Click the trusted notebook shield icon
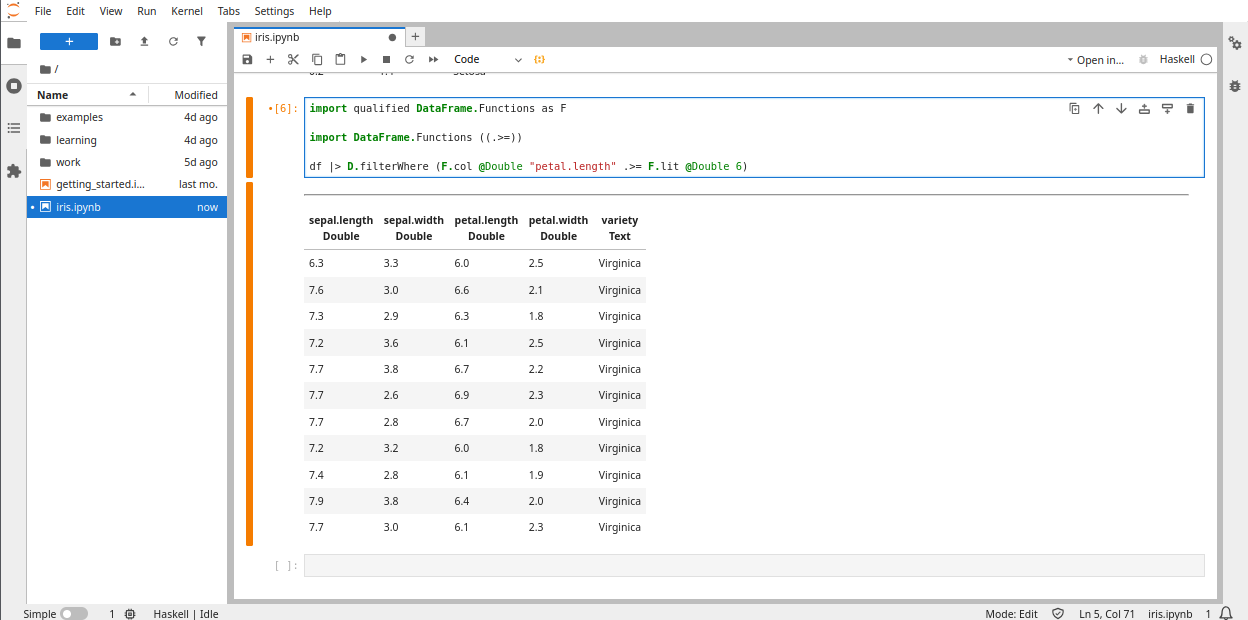1248x620 pixels. [1058, 613]
